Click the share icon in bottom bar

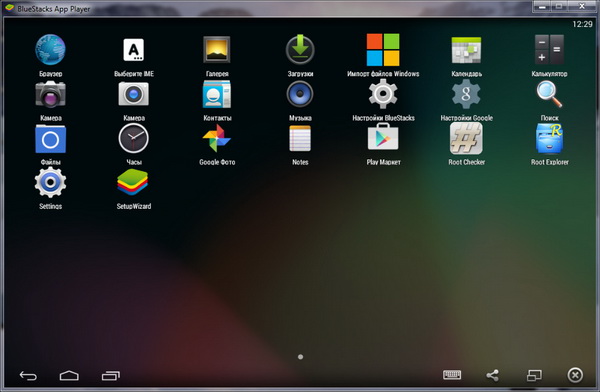coord(492,375)
